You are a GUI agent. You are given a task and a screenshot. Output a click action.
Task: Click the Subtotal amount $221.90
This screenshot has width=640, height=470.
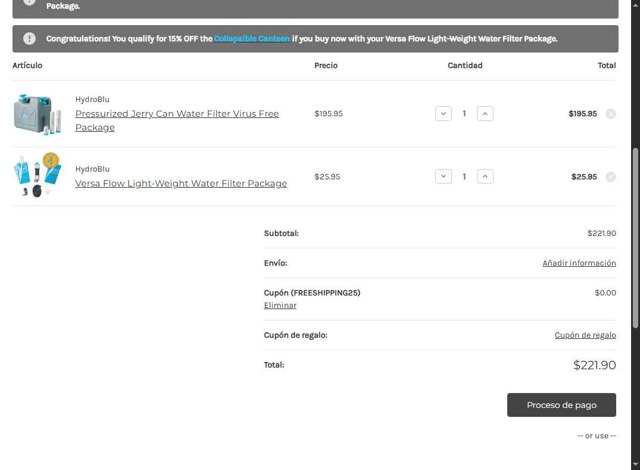pyautogui.click(x=602, y=233)
